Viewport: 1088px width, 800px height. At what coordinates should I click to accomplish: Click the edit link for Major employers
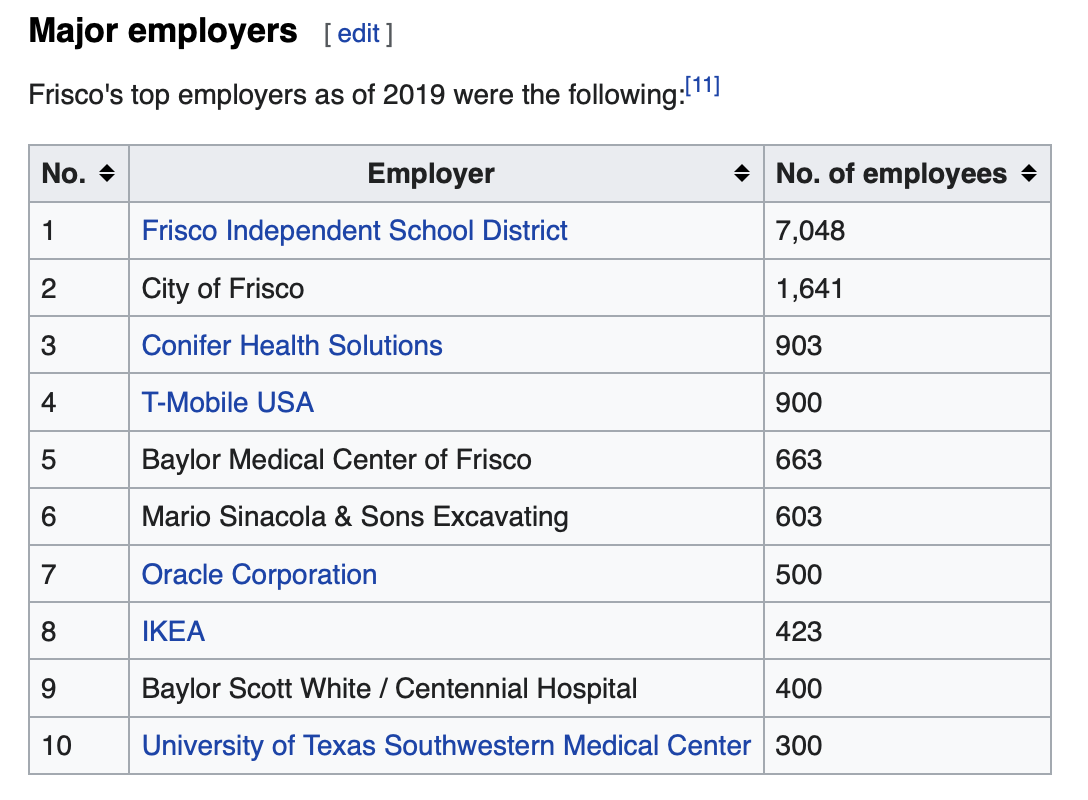pyautogui.click(x=358, y=33)
